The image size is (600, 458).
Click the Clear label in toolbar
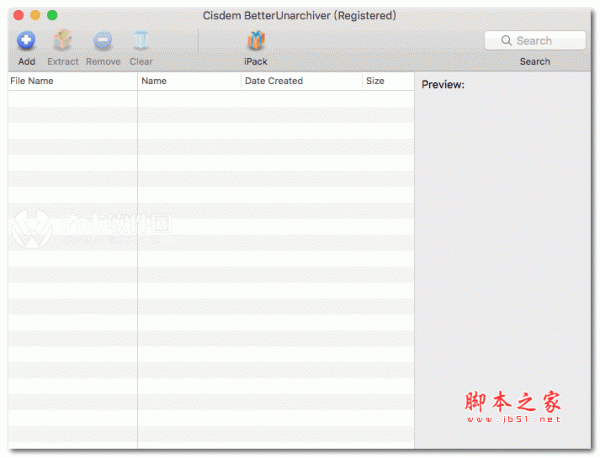[x=141, y=62]
